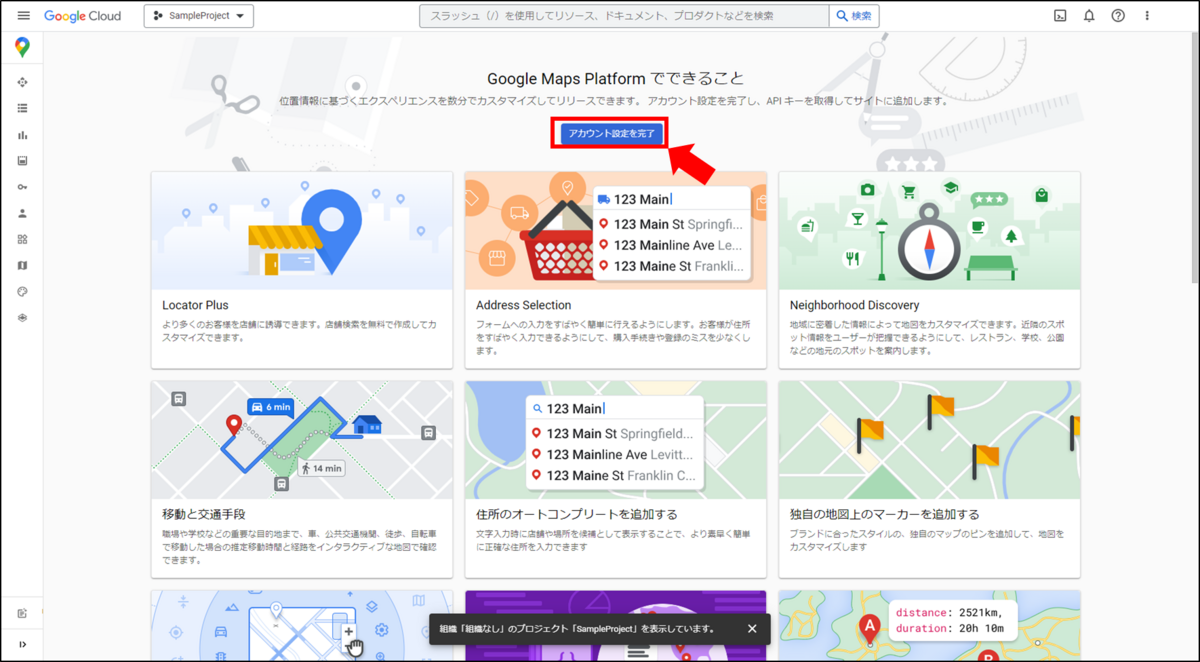Image resolution: width=1200 pixels, height=662 pixels.
Task: Click the blue map-zoom card at bottom left
Action: pyautogui.click(x=302, y=626)
